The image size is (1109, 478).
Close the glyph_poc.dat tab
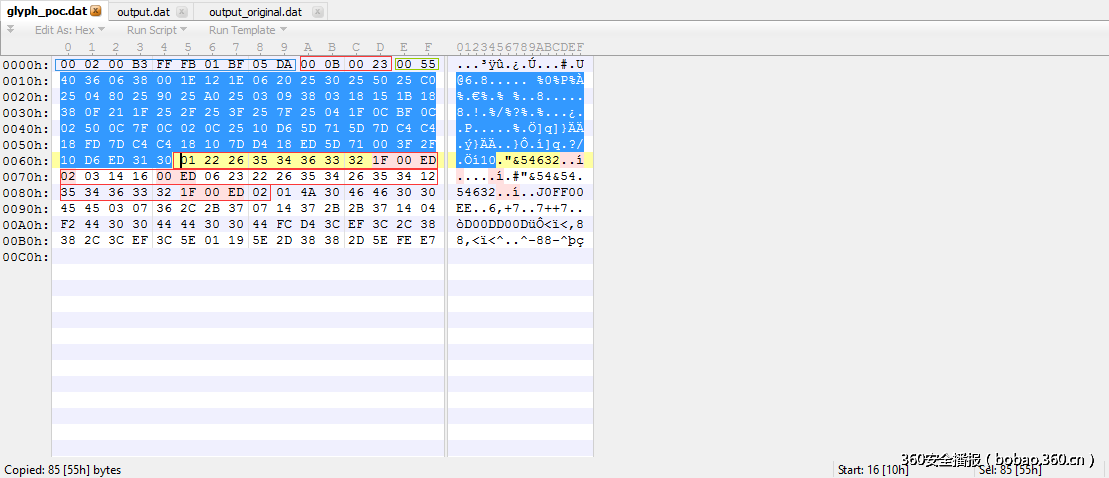click(x=96, y=12)
